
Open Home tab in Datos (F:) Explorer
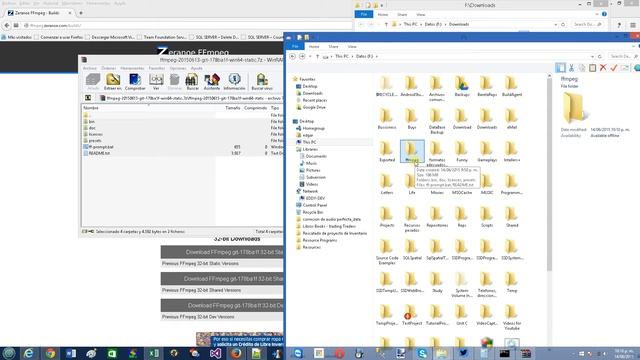coord(314,47)
